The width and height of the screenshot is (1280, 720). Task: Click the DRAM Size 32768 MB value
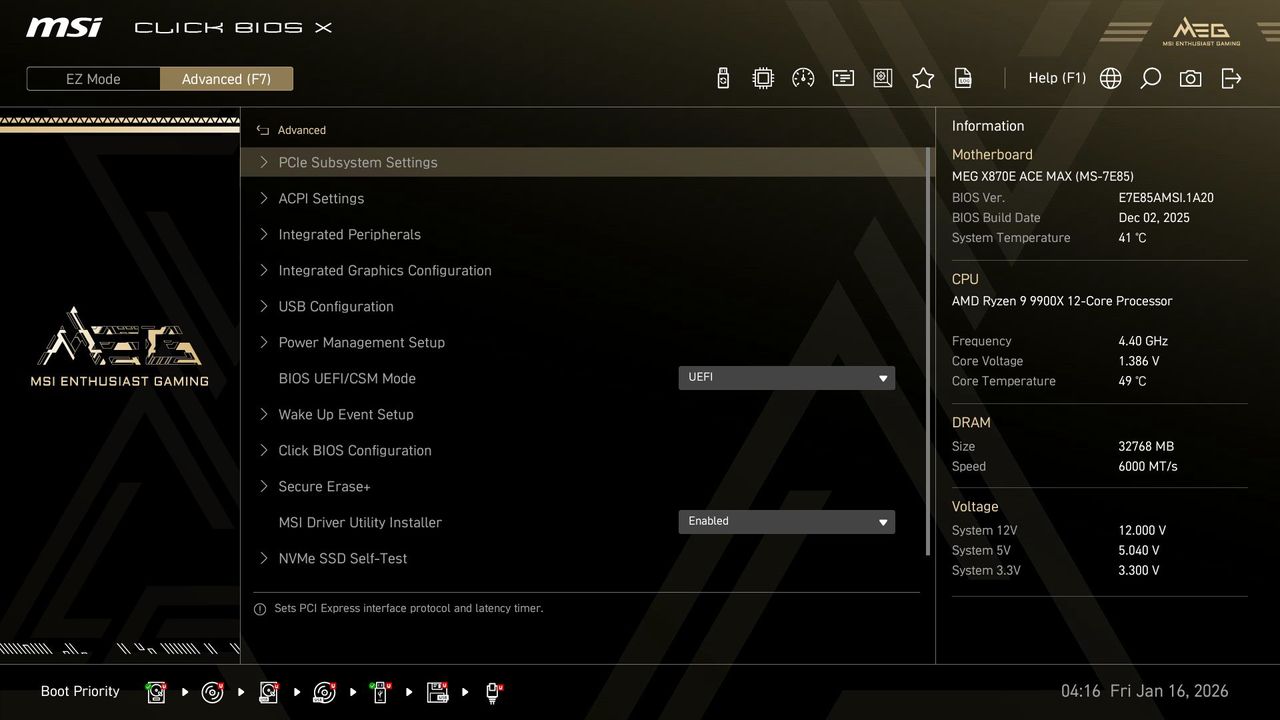1146,446
